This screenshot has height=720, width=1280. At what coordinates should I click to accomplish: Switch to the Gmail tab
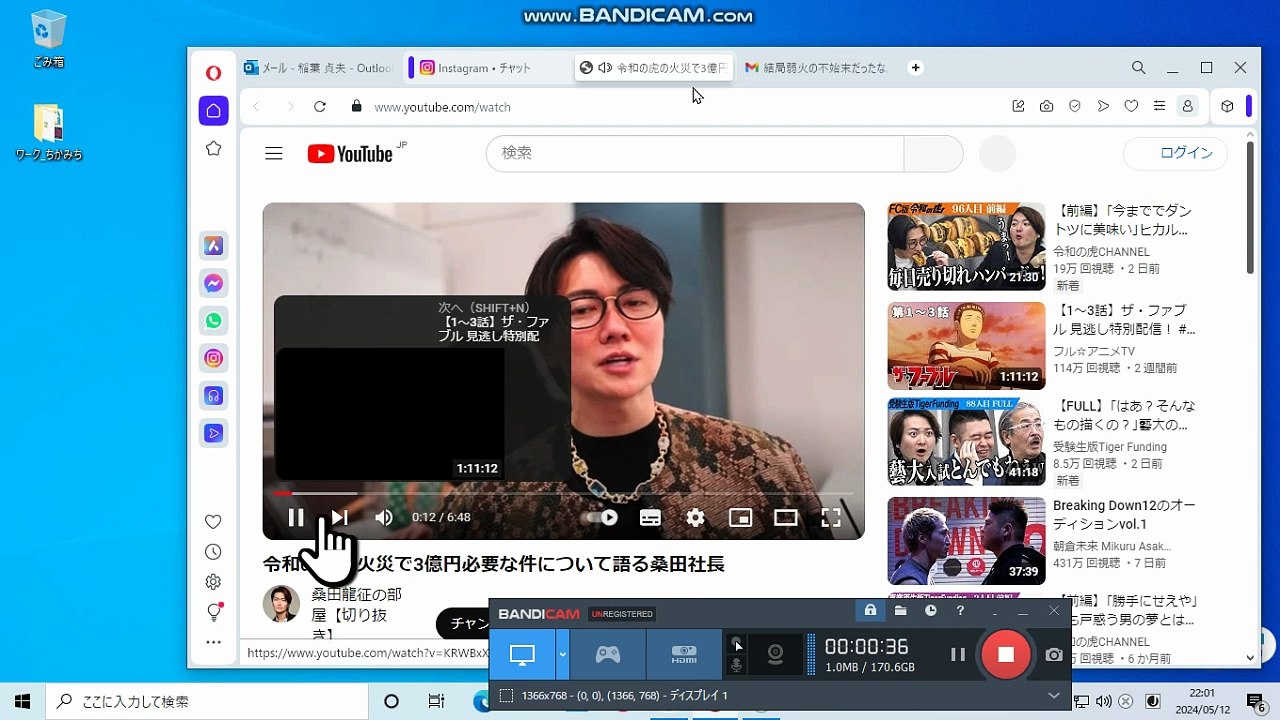pyautogui.click(x=817, y=68)
